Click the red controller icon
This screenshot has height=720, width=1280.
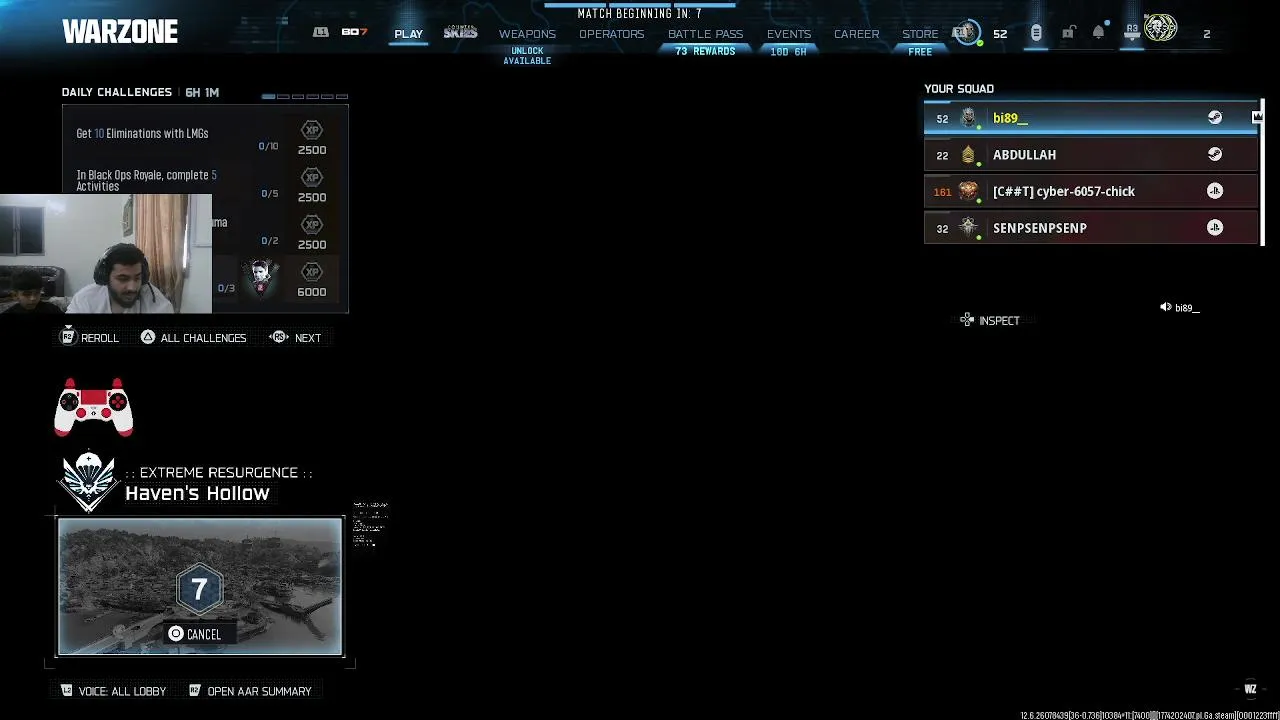(x=94, y=407)
